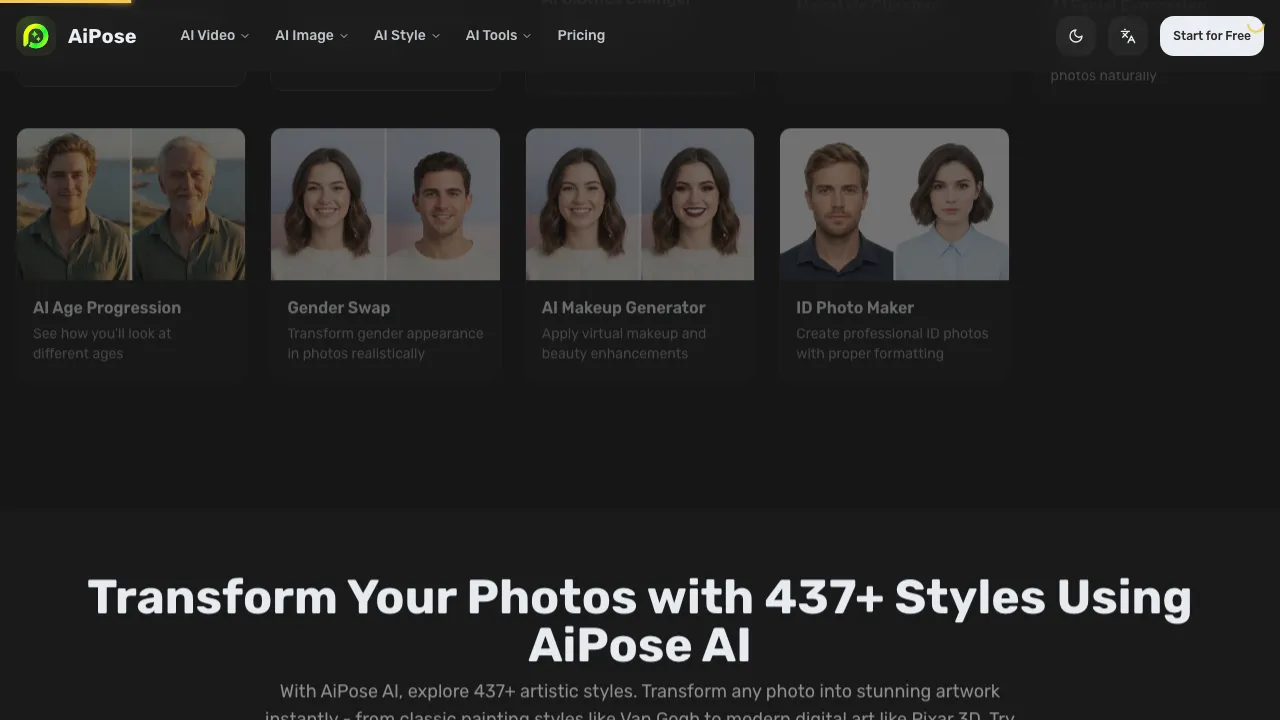Open the ID Photo Maker tool
Image resolution: width=1280 pixels, height=720 pixels.
tap(855, 307)
